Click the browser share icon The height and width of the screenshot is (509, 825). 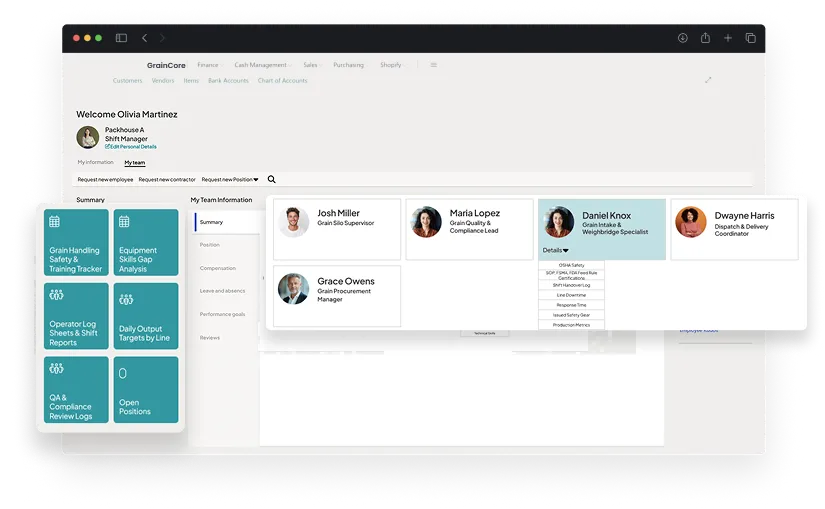pos(705,38)
